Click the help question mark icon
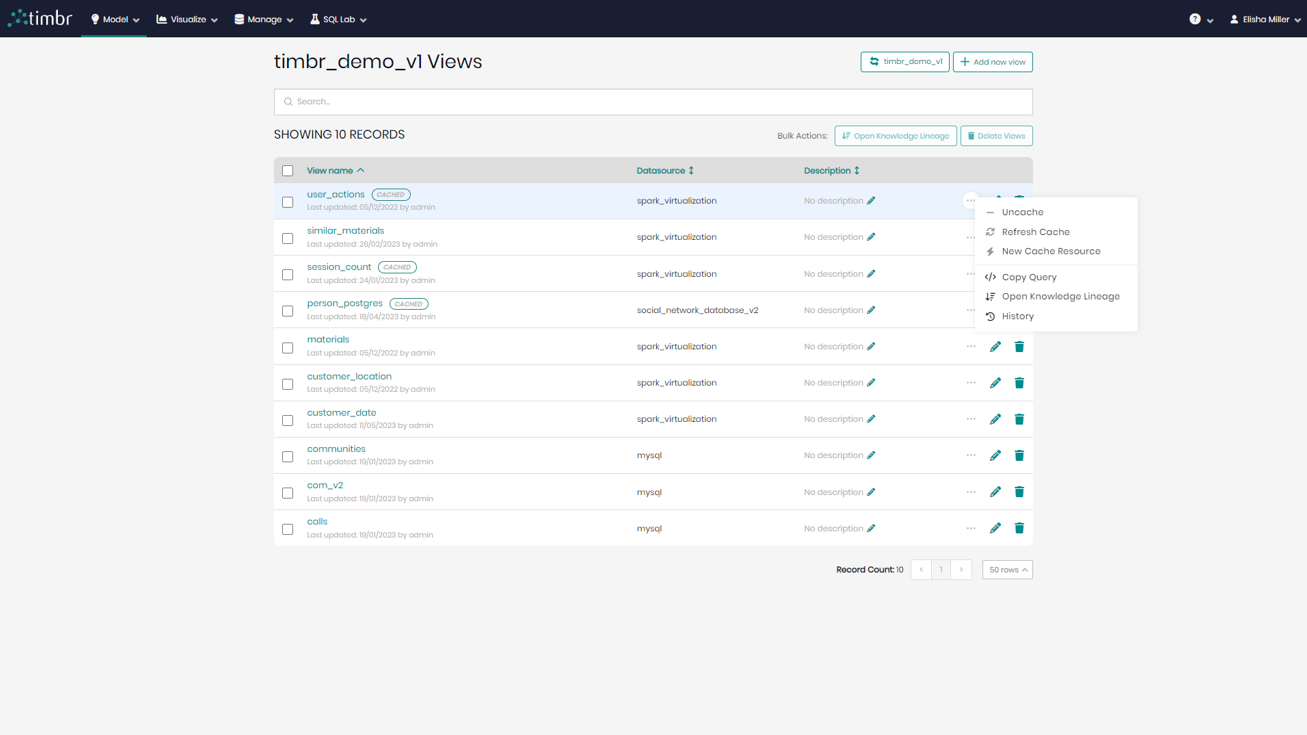Screen dimensions: 1307x735 pyautogui.click(x=1196, y=18)
